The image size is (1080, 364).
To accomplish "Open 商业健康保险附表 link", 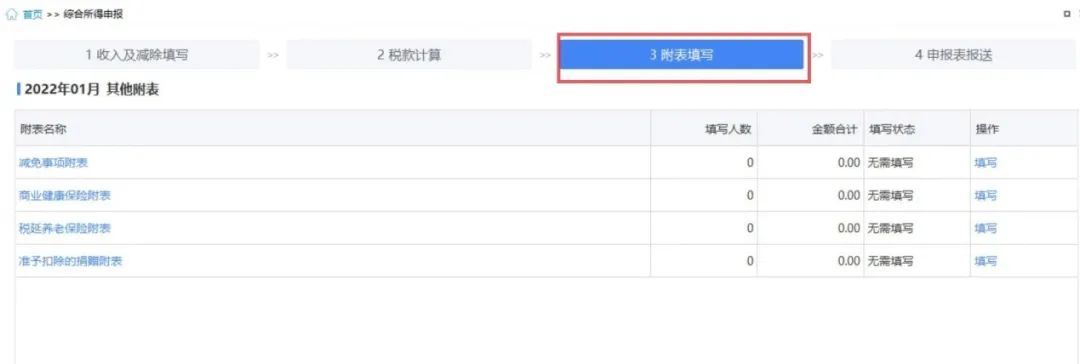I will point(65,196).
